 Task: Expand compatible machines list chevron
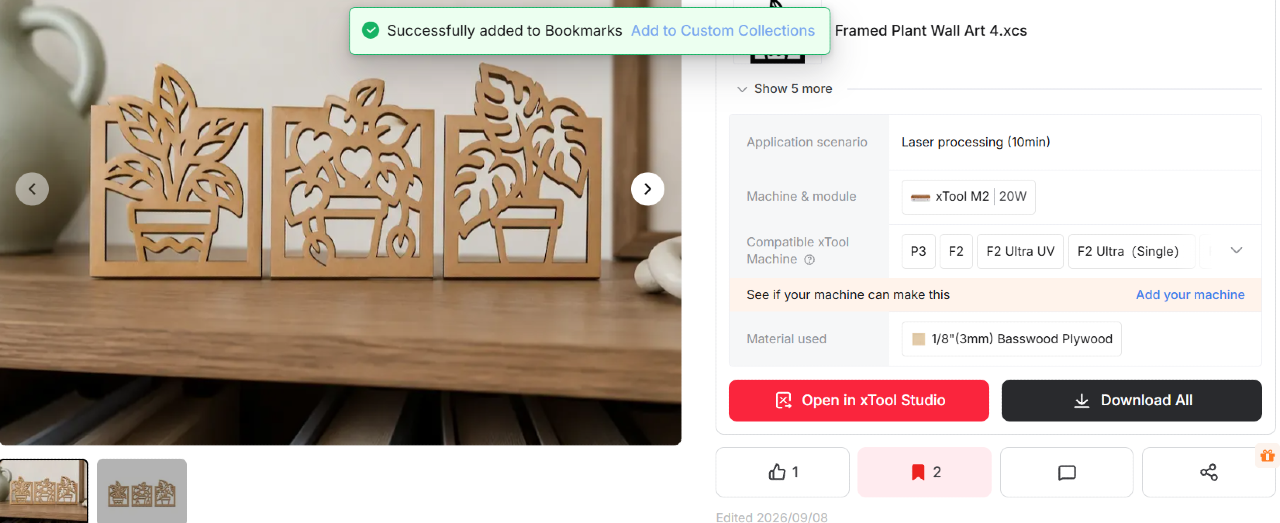(1236, 251)
